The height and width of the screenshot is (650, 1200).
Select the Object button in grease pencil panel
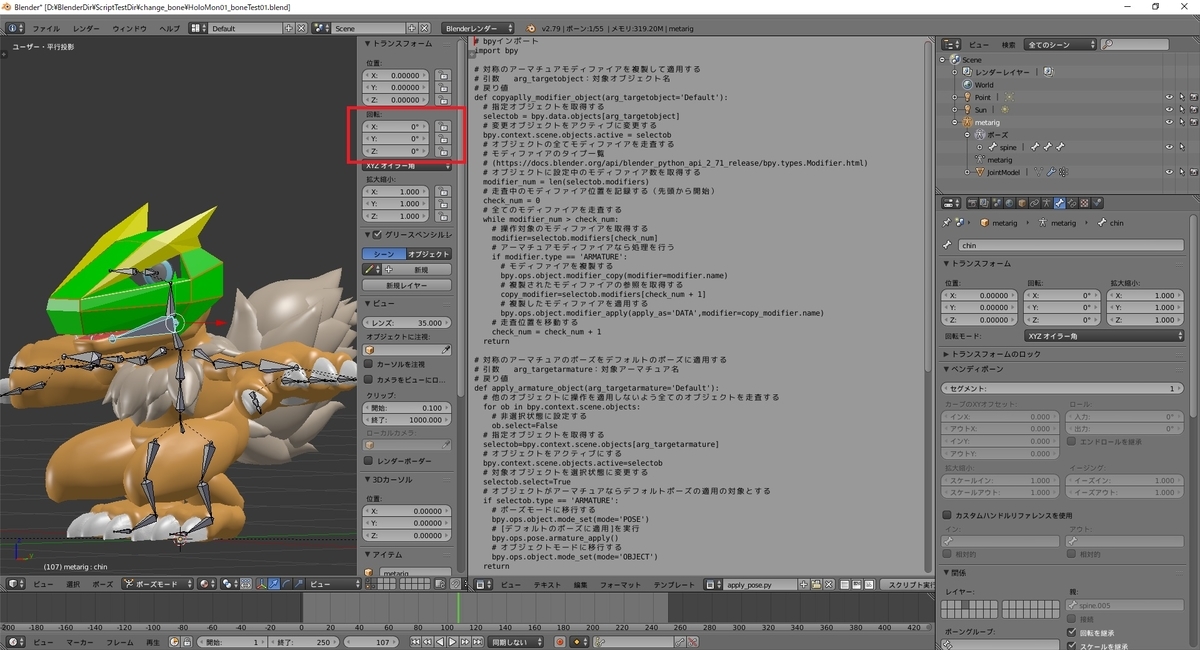429,254
